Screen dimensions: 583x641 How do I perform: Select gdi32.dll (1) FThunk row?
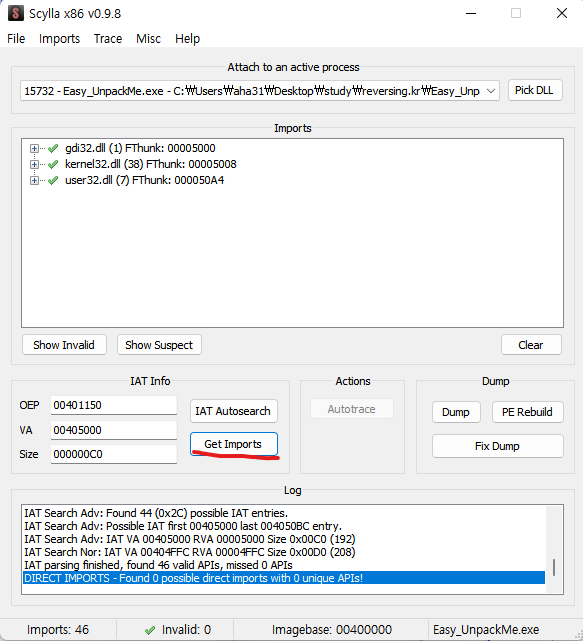coord(140,148)
